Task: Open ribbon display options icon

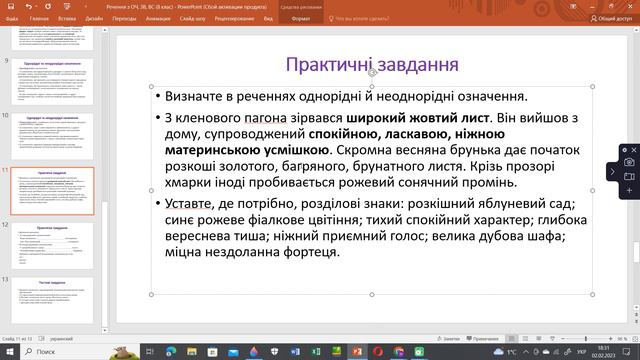Action: coord(573,7)
